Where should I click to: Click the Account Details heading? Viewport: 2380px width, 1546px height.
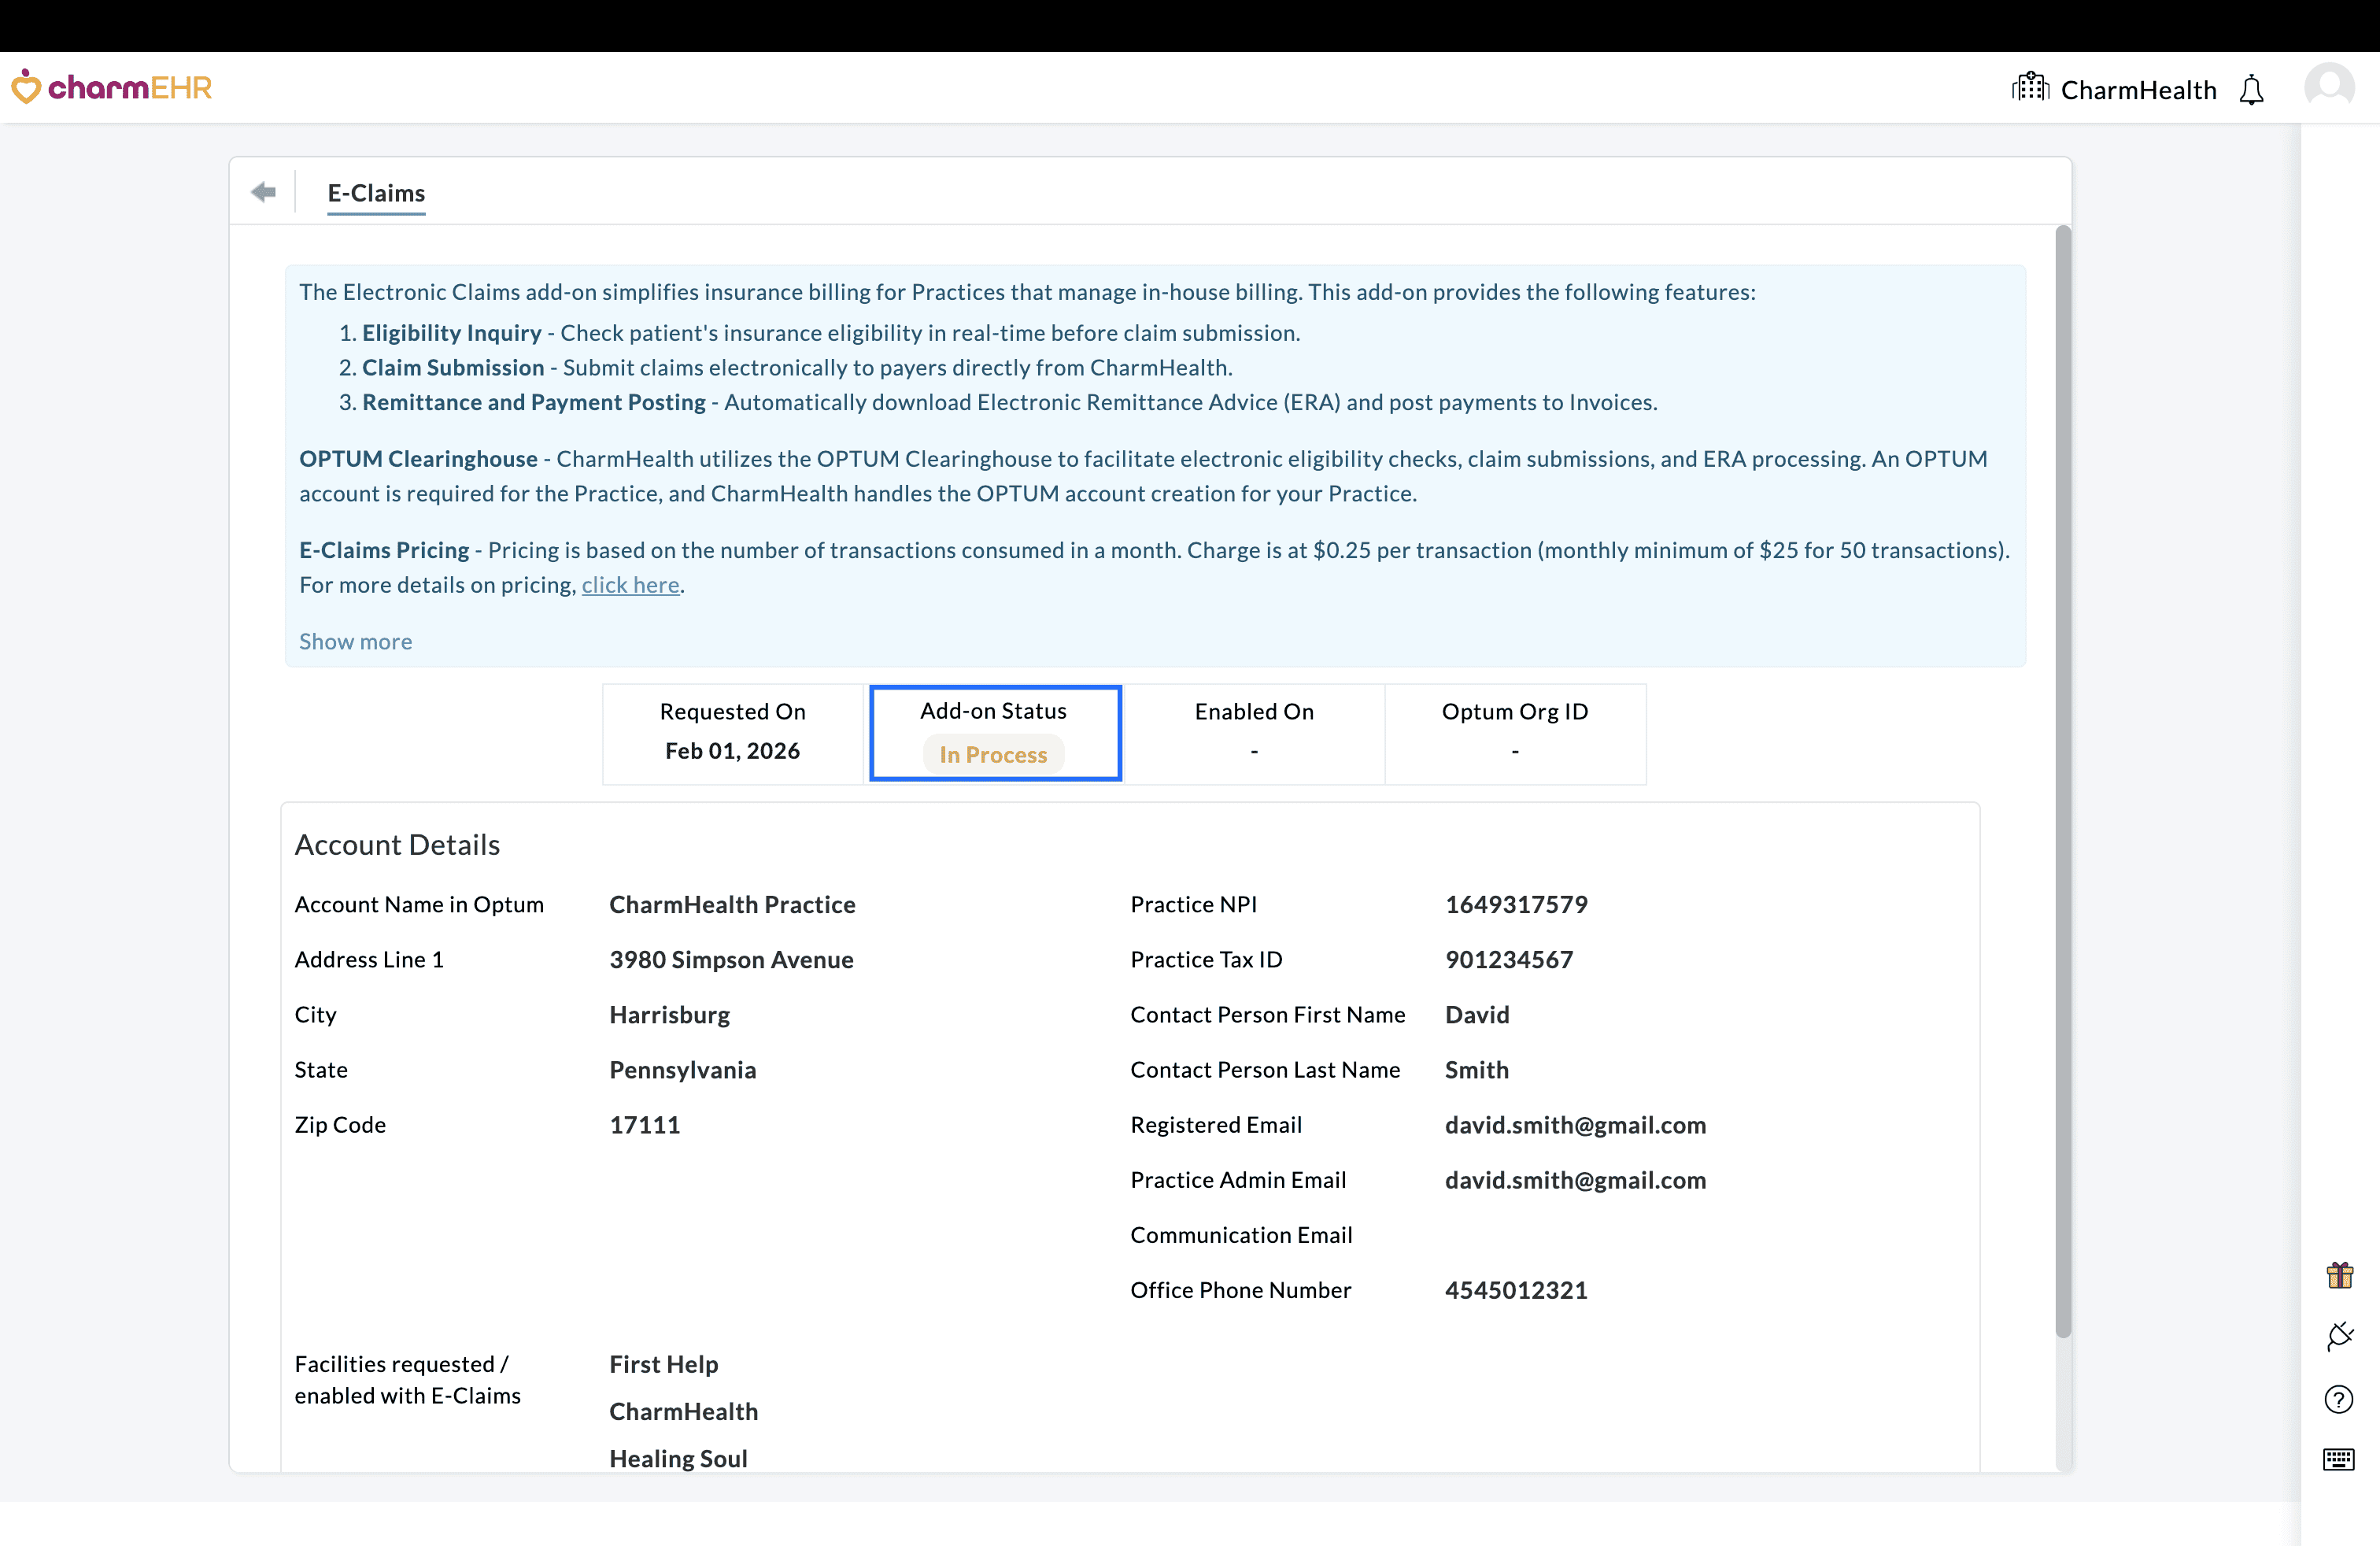point(397,845)
